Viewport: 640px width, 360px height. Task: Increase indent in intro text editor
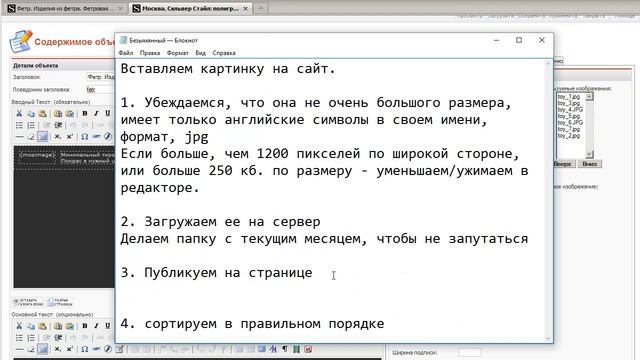(58, 125)
